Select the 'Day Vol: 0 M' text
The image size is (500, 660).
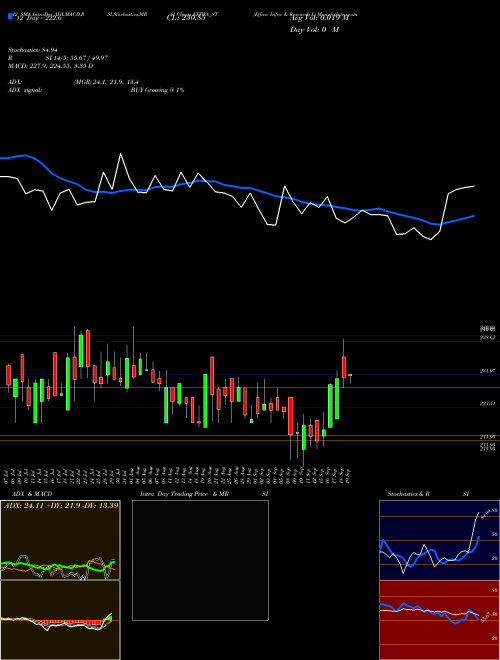point(314,30)
